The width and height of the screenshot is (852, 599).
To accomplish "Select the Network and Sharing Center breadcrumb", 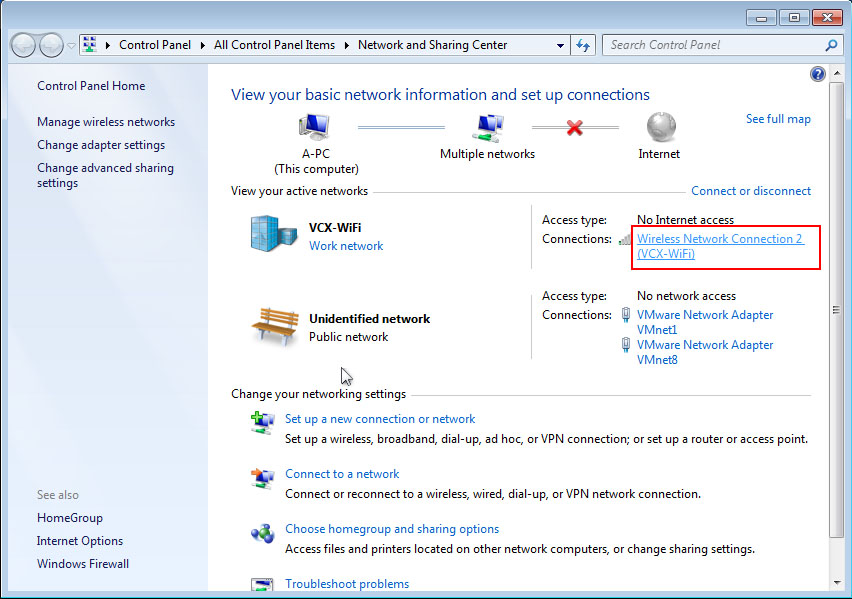I will coord(433,45).
